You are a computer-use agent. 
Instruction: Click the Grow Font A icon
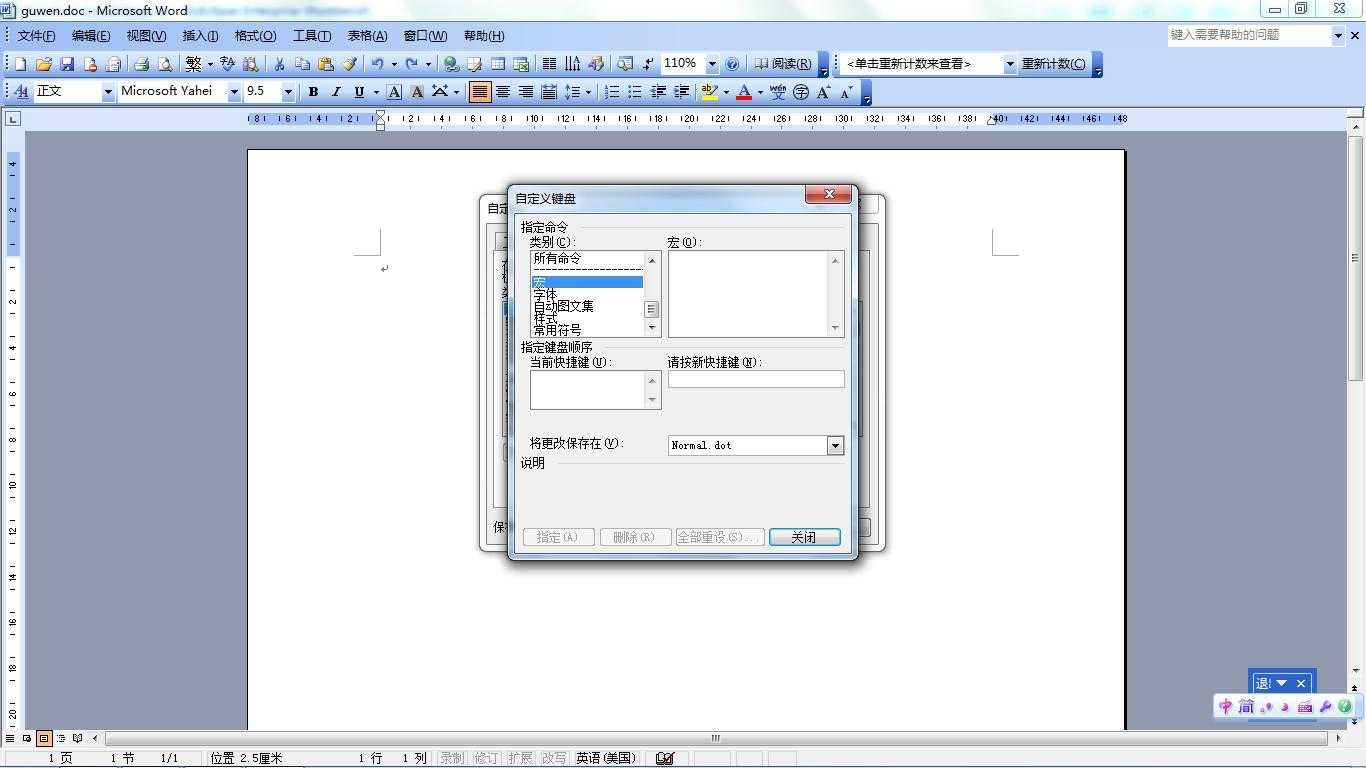tap(824, 92)
